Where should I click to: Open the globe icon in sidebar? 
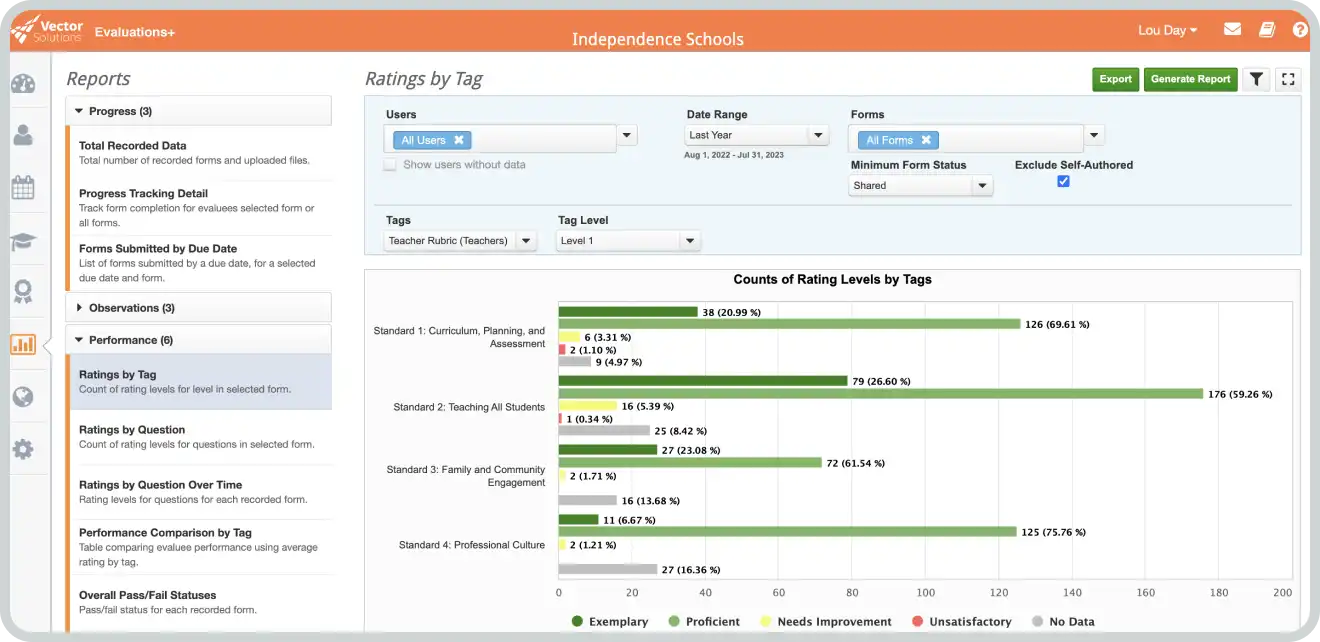pyautogui.click(x=23, y=397)
